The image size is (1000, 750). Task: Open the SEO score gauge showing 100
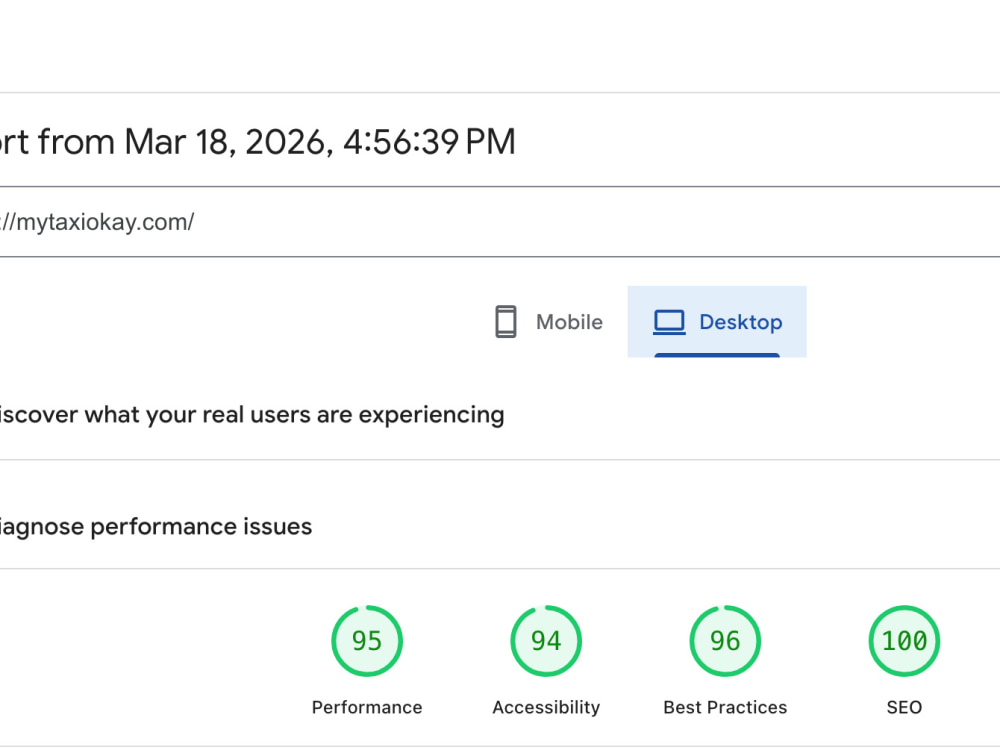point(904,641)
